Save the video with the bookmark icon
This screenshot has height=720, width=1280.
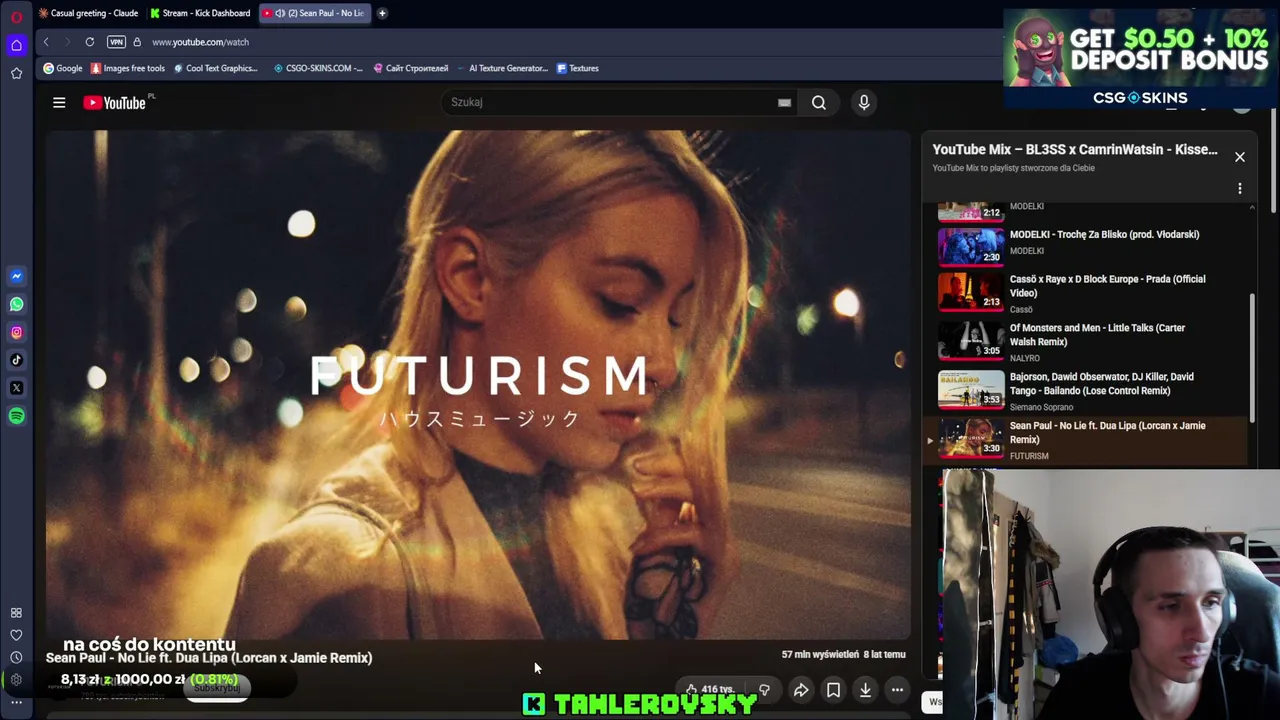click(x=833, y=690)
